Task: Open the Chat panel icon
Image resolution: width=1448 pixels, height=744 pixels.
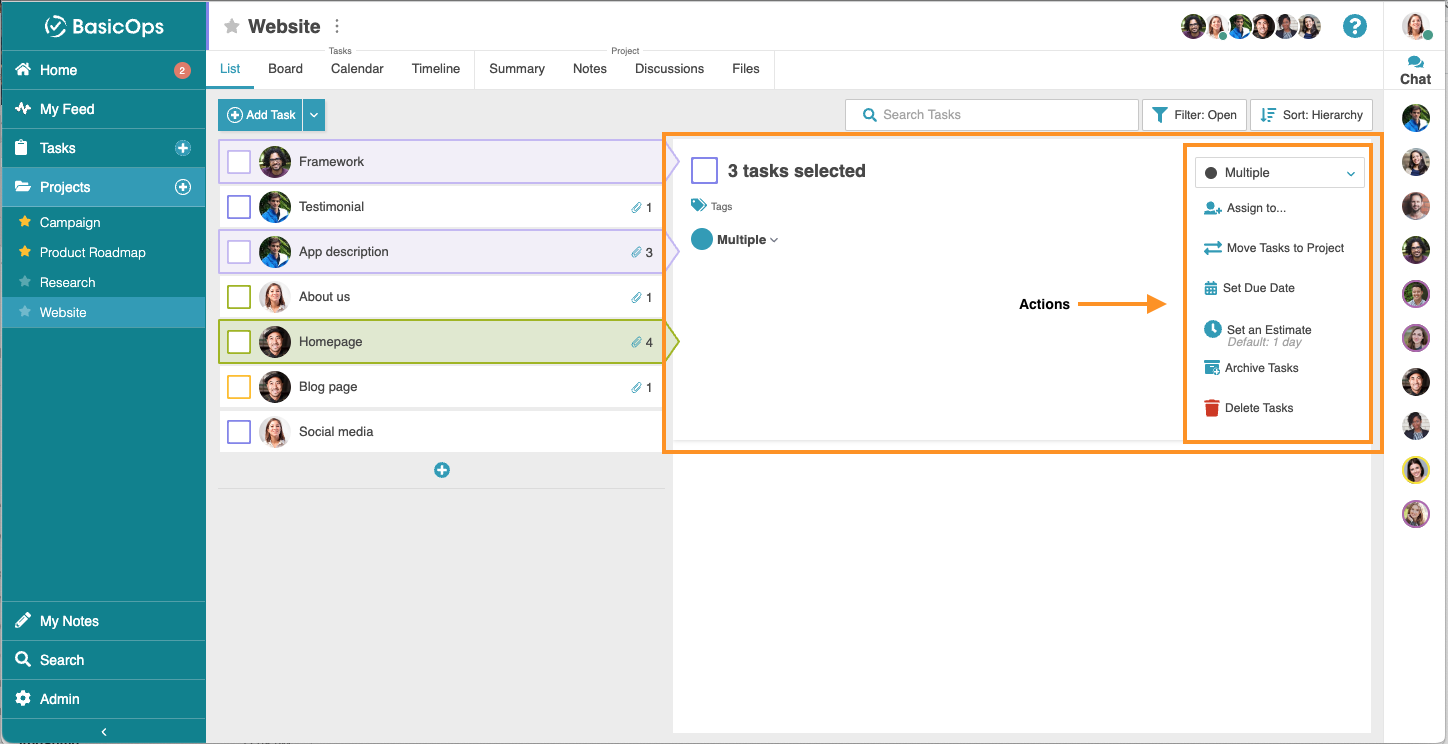Action: tap(1414, 62)
